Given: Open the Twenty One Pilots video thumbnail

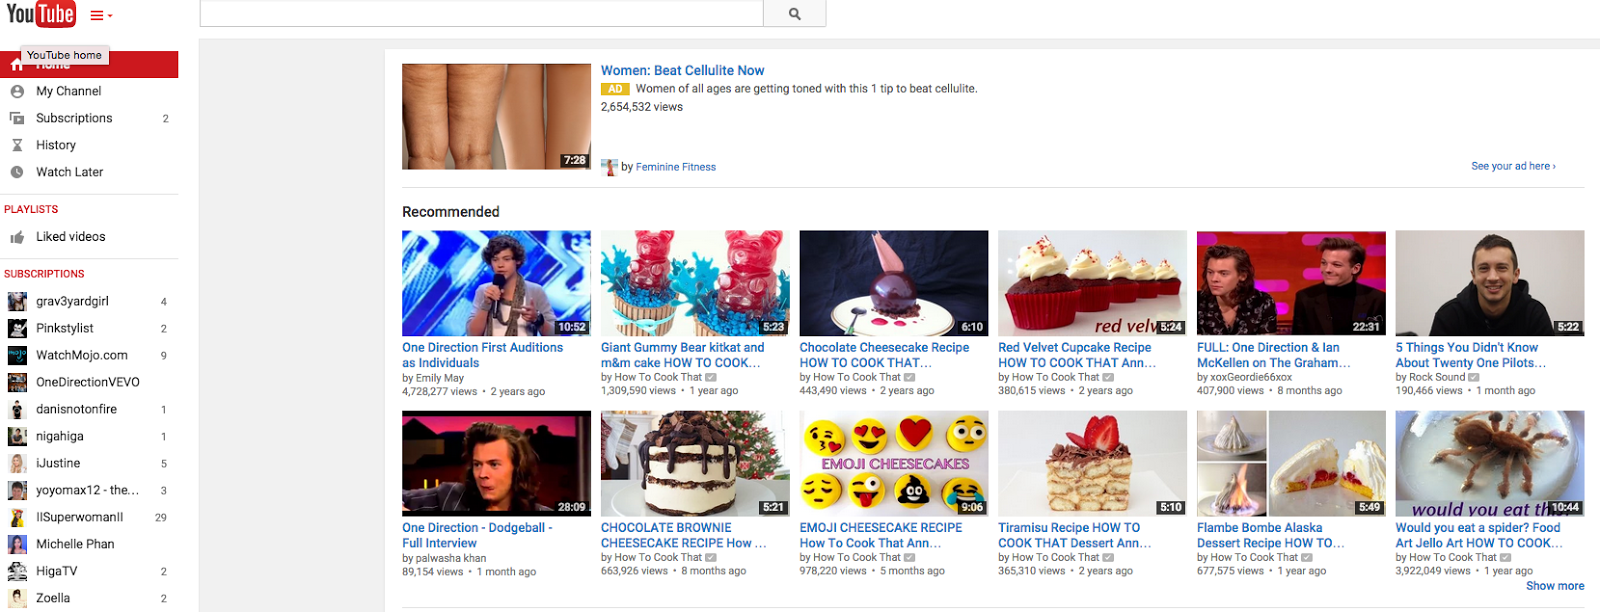Looking at the screenshot, I should point(1490,283).
